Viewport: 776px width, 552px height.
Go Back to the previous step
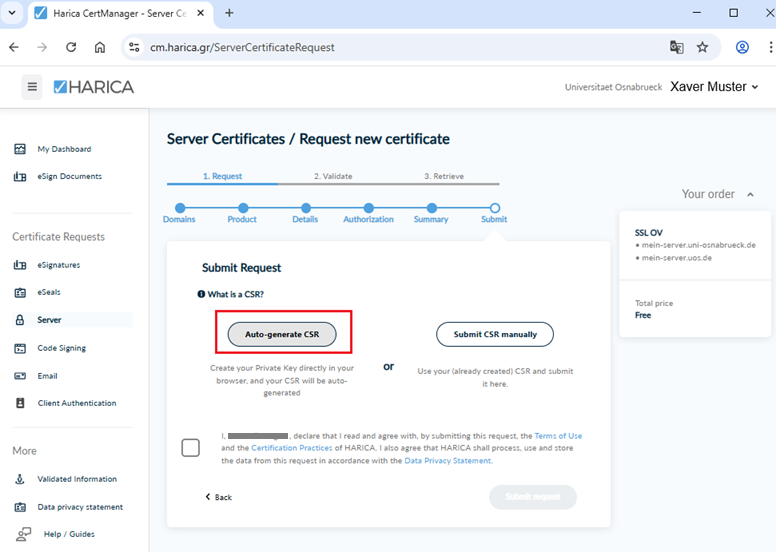219,497
